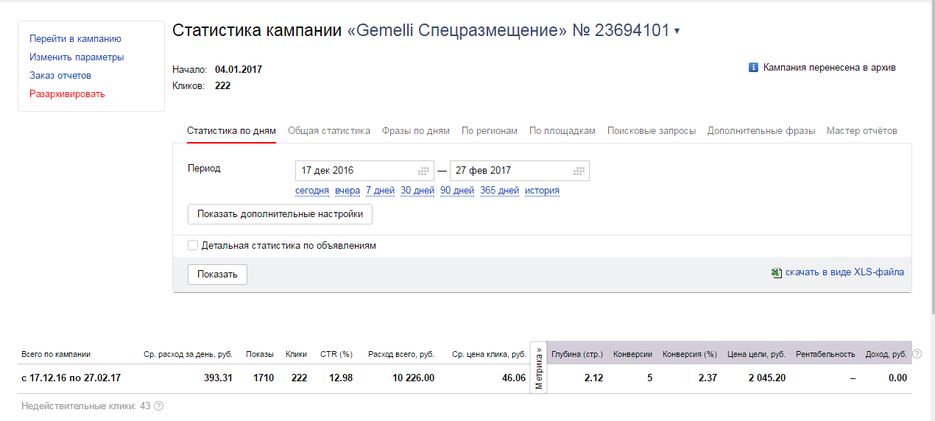Click Недействительные клики: 43 text
This screenshot has width=935, height=421.
click(x=86, y=406)
